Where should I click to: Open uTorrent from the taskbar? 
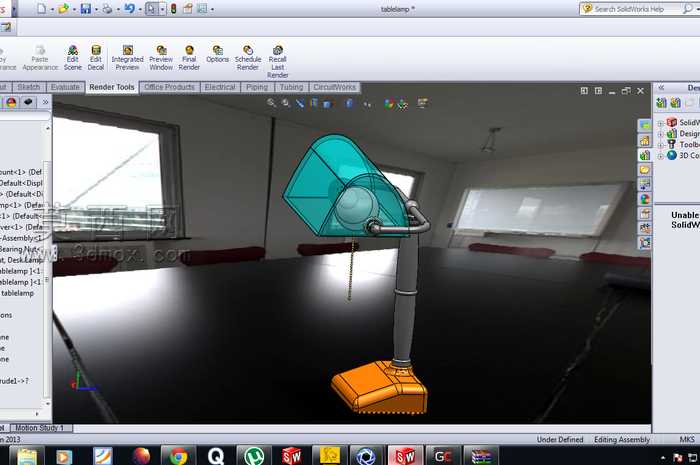click(x=254, y=456)
